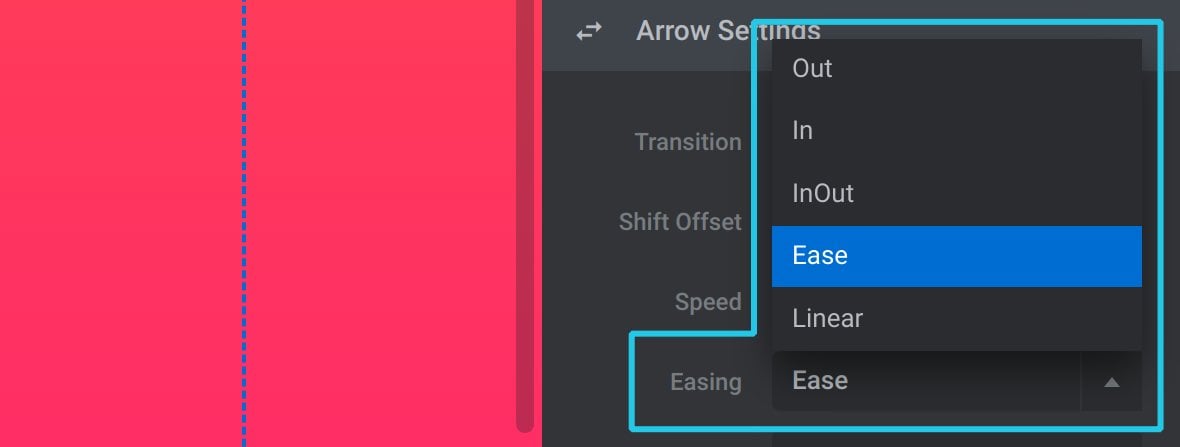Viewport: 1180px width, 447px height.
Task: Click the Arrow Settings panel title
Action: point(728,31)
